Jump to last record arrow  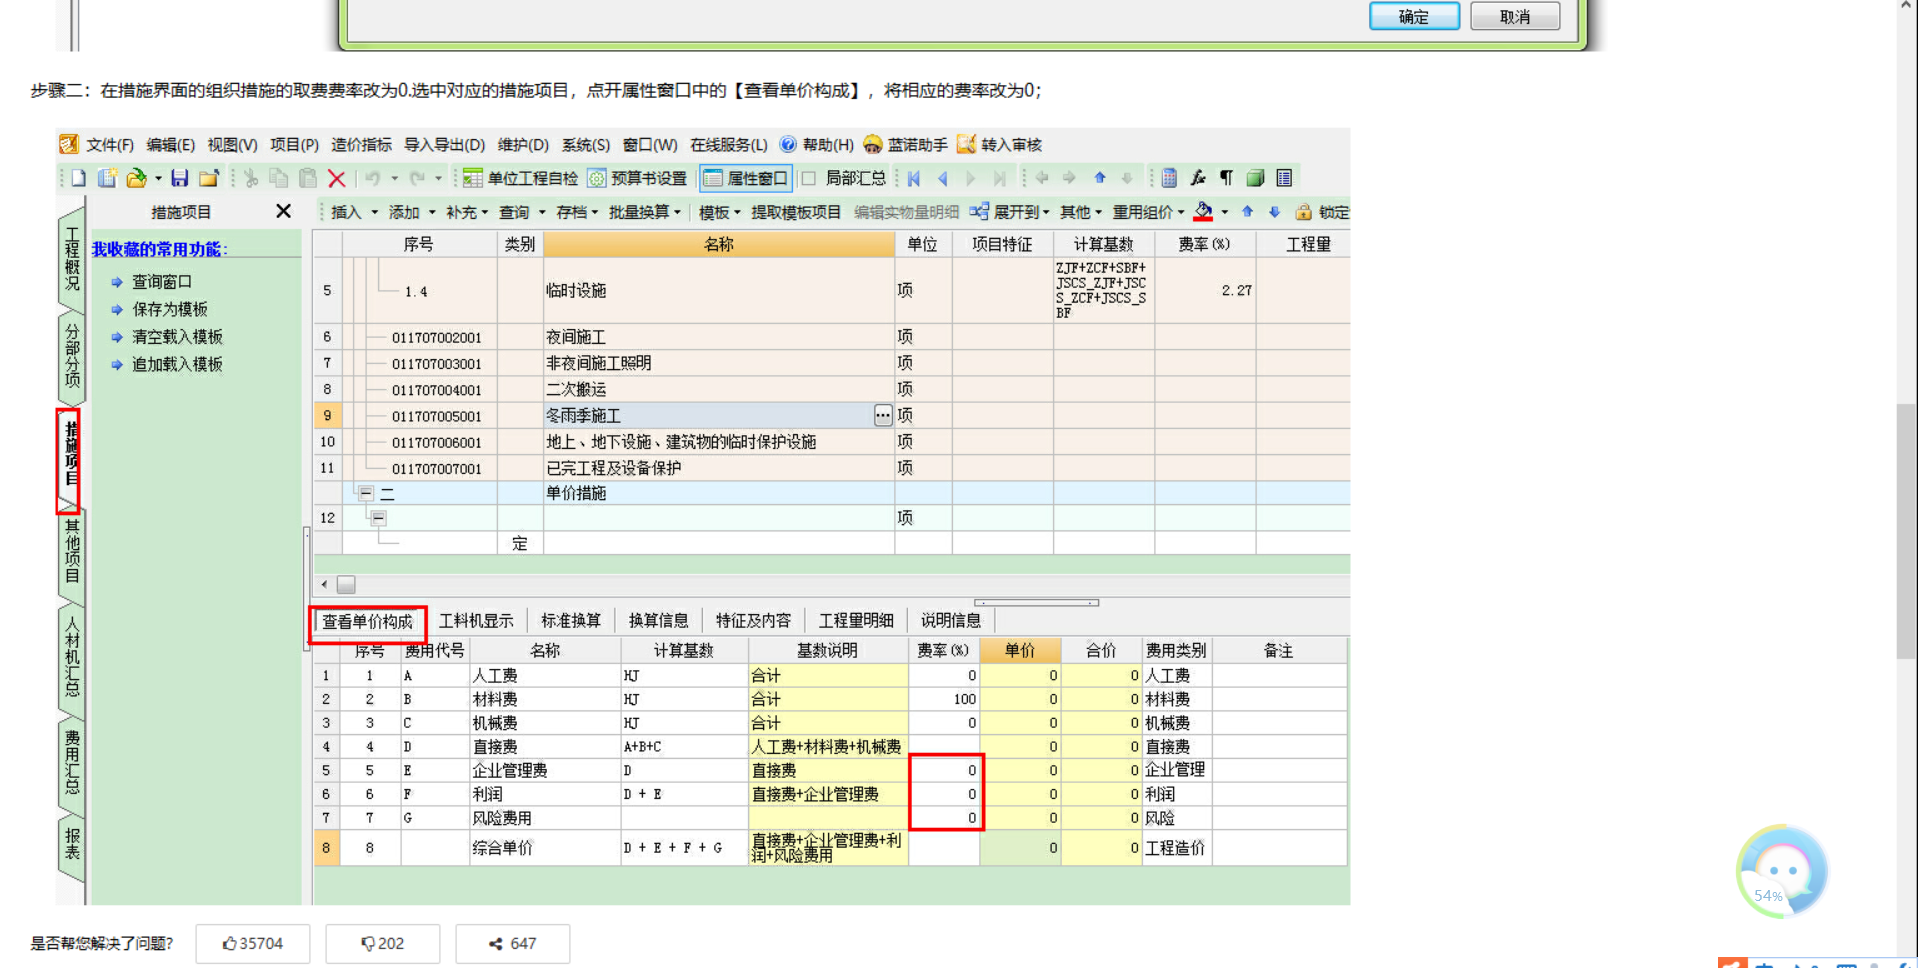click(x=999, y=178)
